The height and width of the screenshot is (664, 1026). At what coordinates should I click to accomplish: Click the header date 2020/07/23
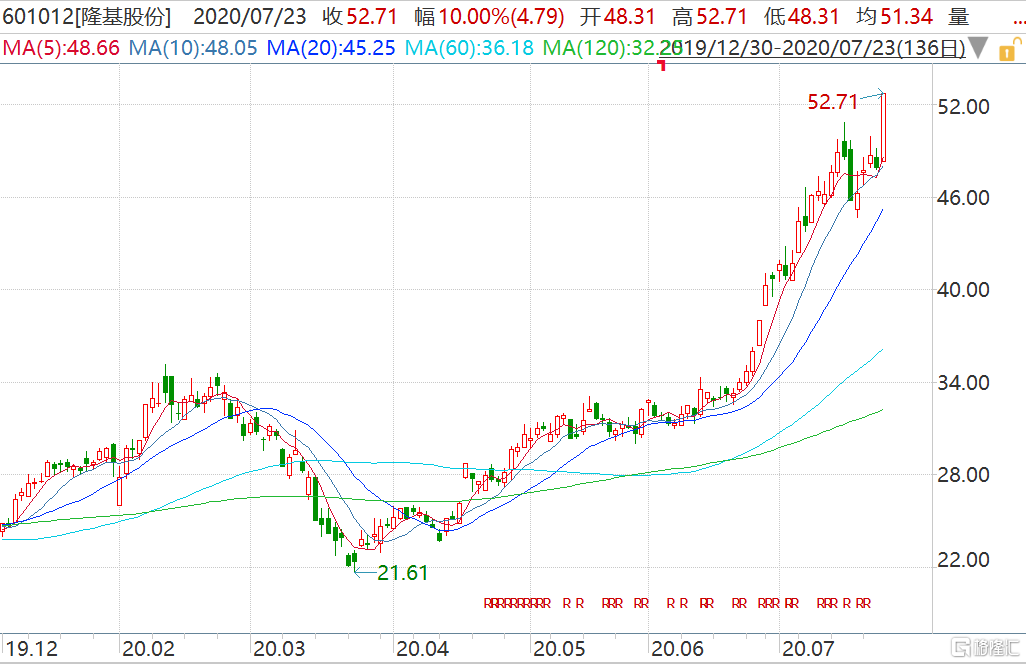pyautogui.click(x=250, y=16)
